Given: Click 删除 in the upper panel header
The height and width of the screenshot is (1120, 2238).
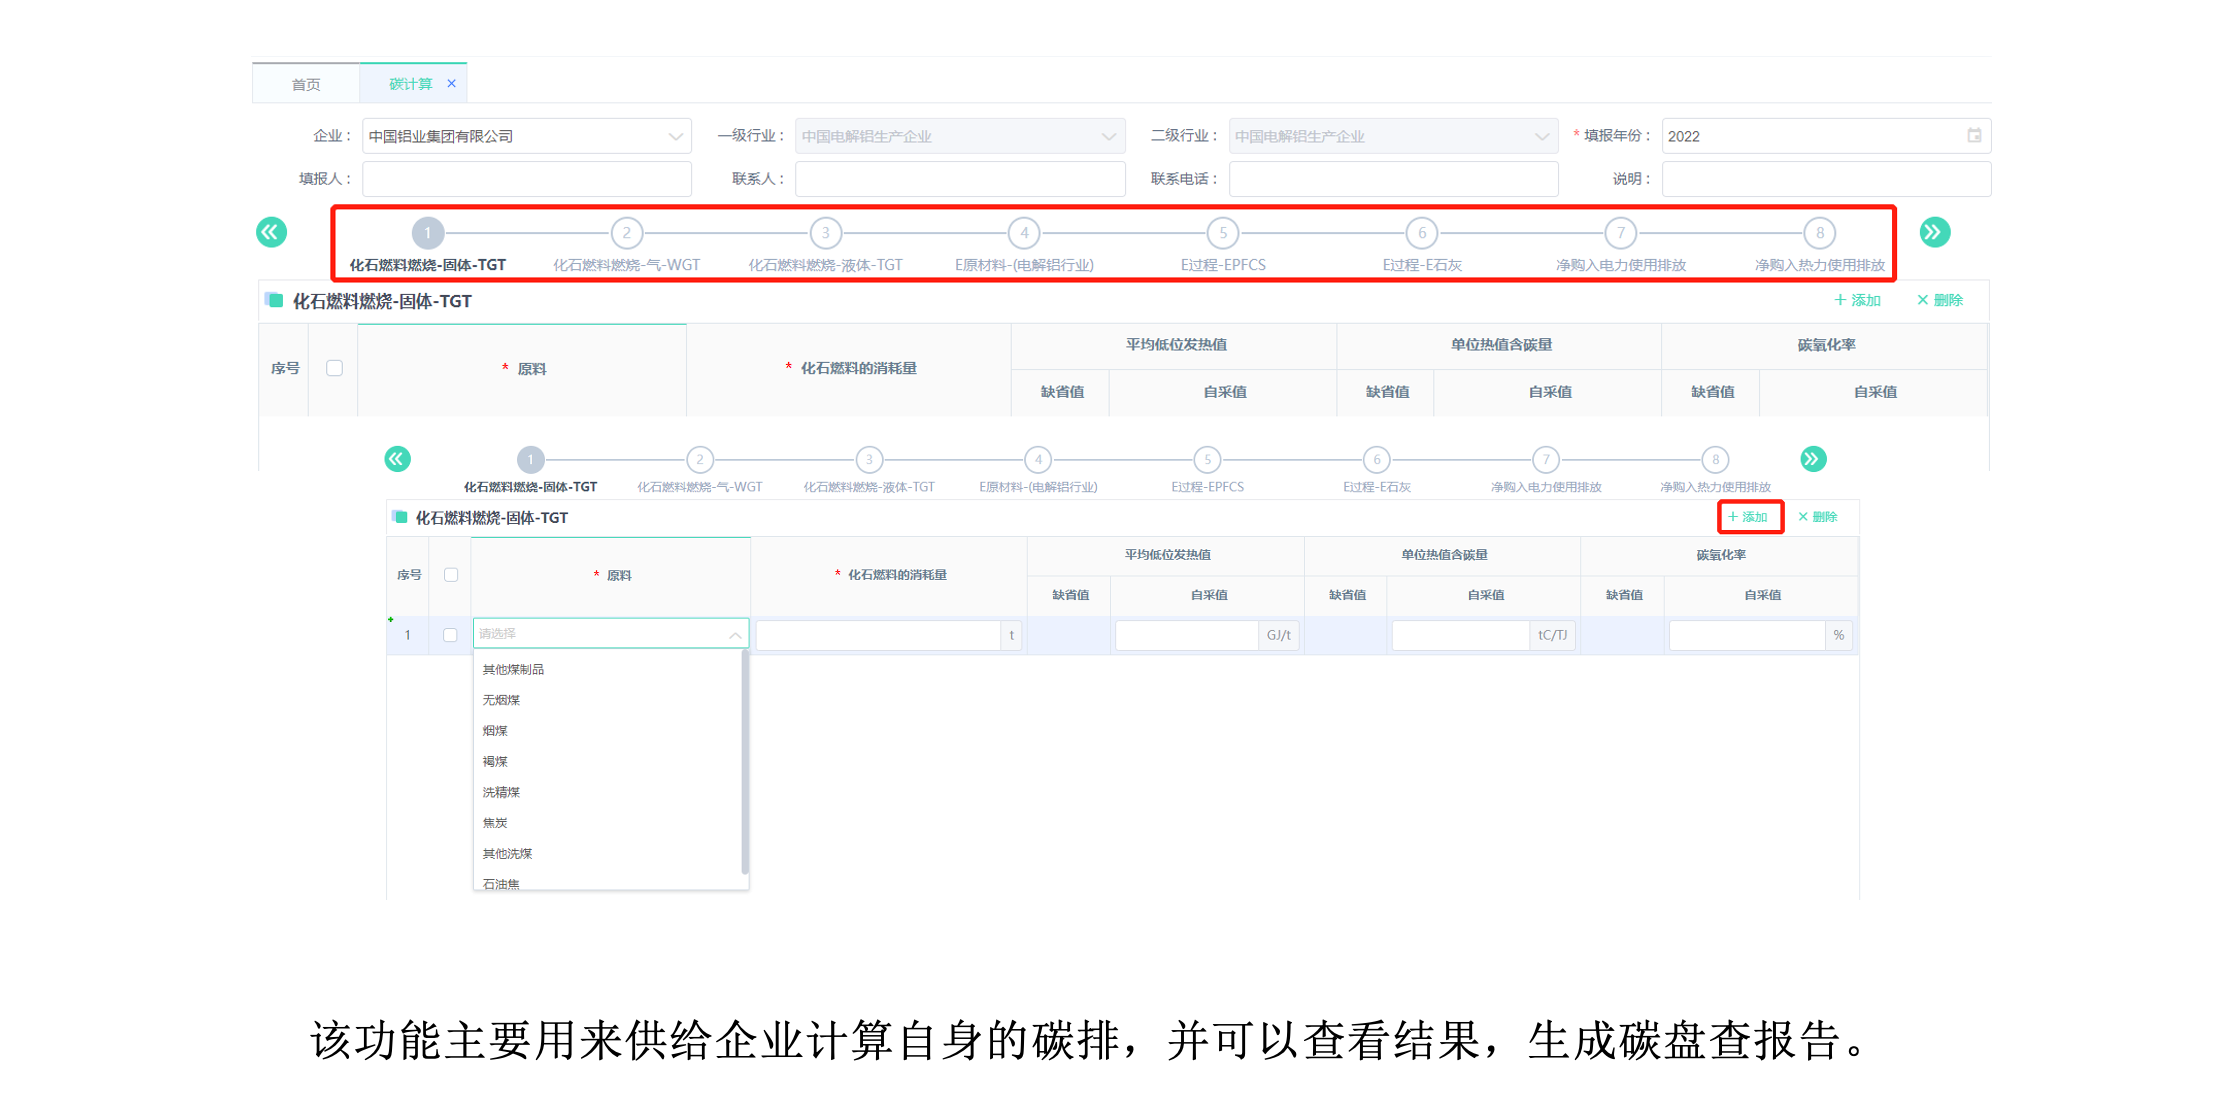Looking at the screenshot, I should click(1940, 300).
